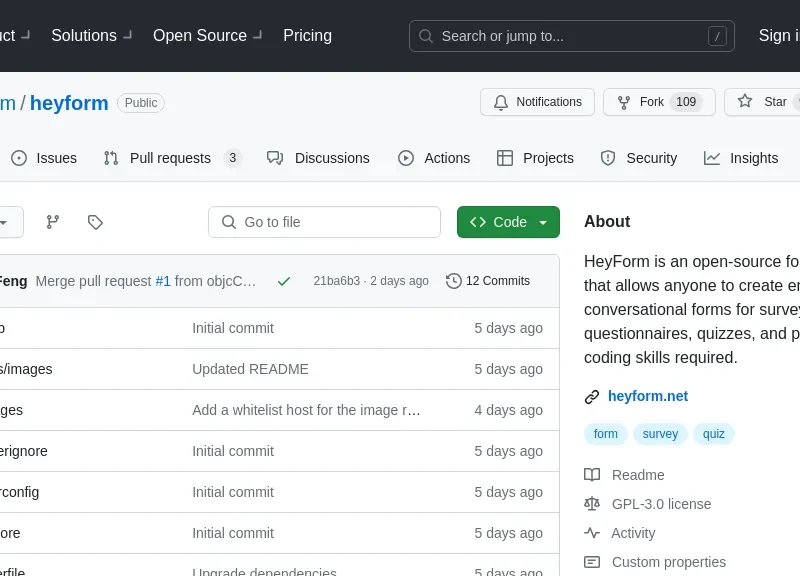
Task: Select the quiz topic tag
Action: [x=713, y=434]
